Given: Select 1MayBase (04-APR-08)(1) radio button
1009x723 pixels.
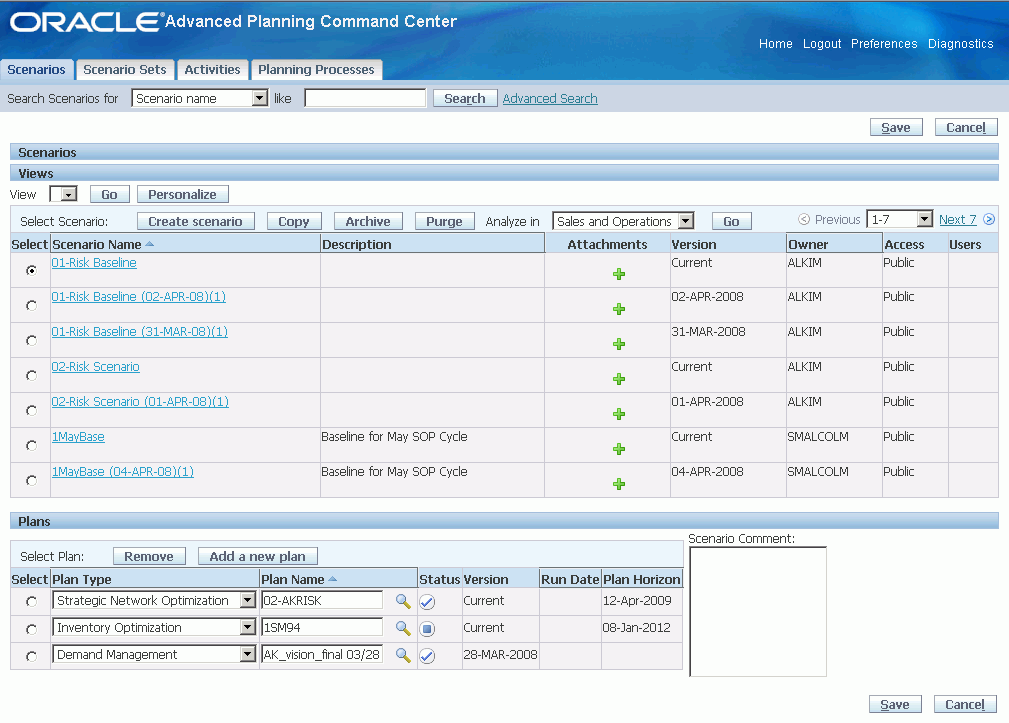Looking at the screenshot, I should [x=31, y=480].
